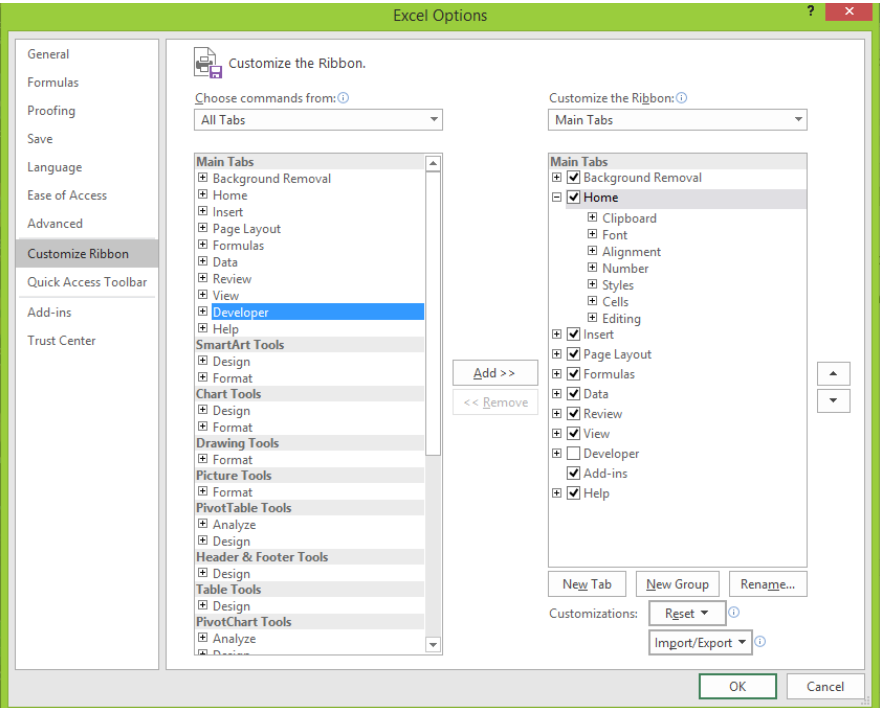
Task: Open Help with the question mark icon
Action: (x=810, y=11)
